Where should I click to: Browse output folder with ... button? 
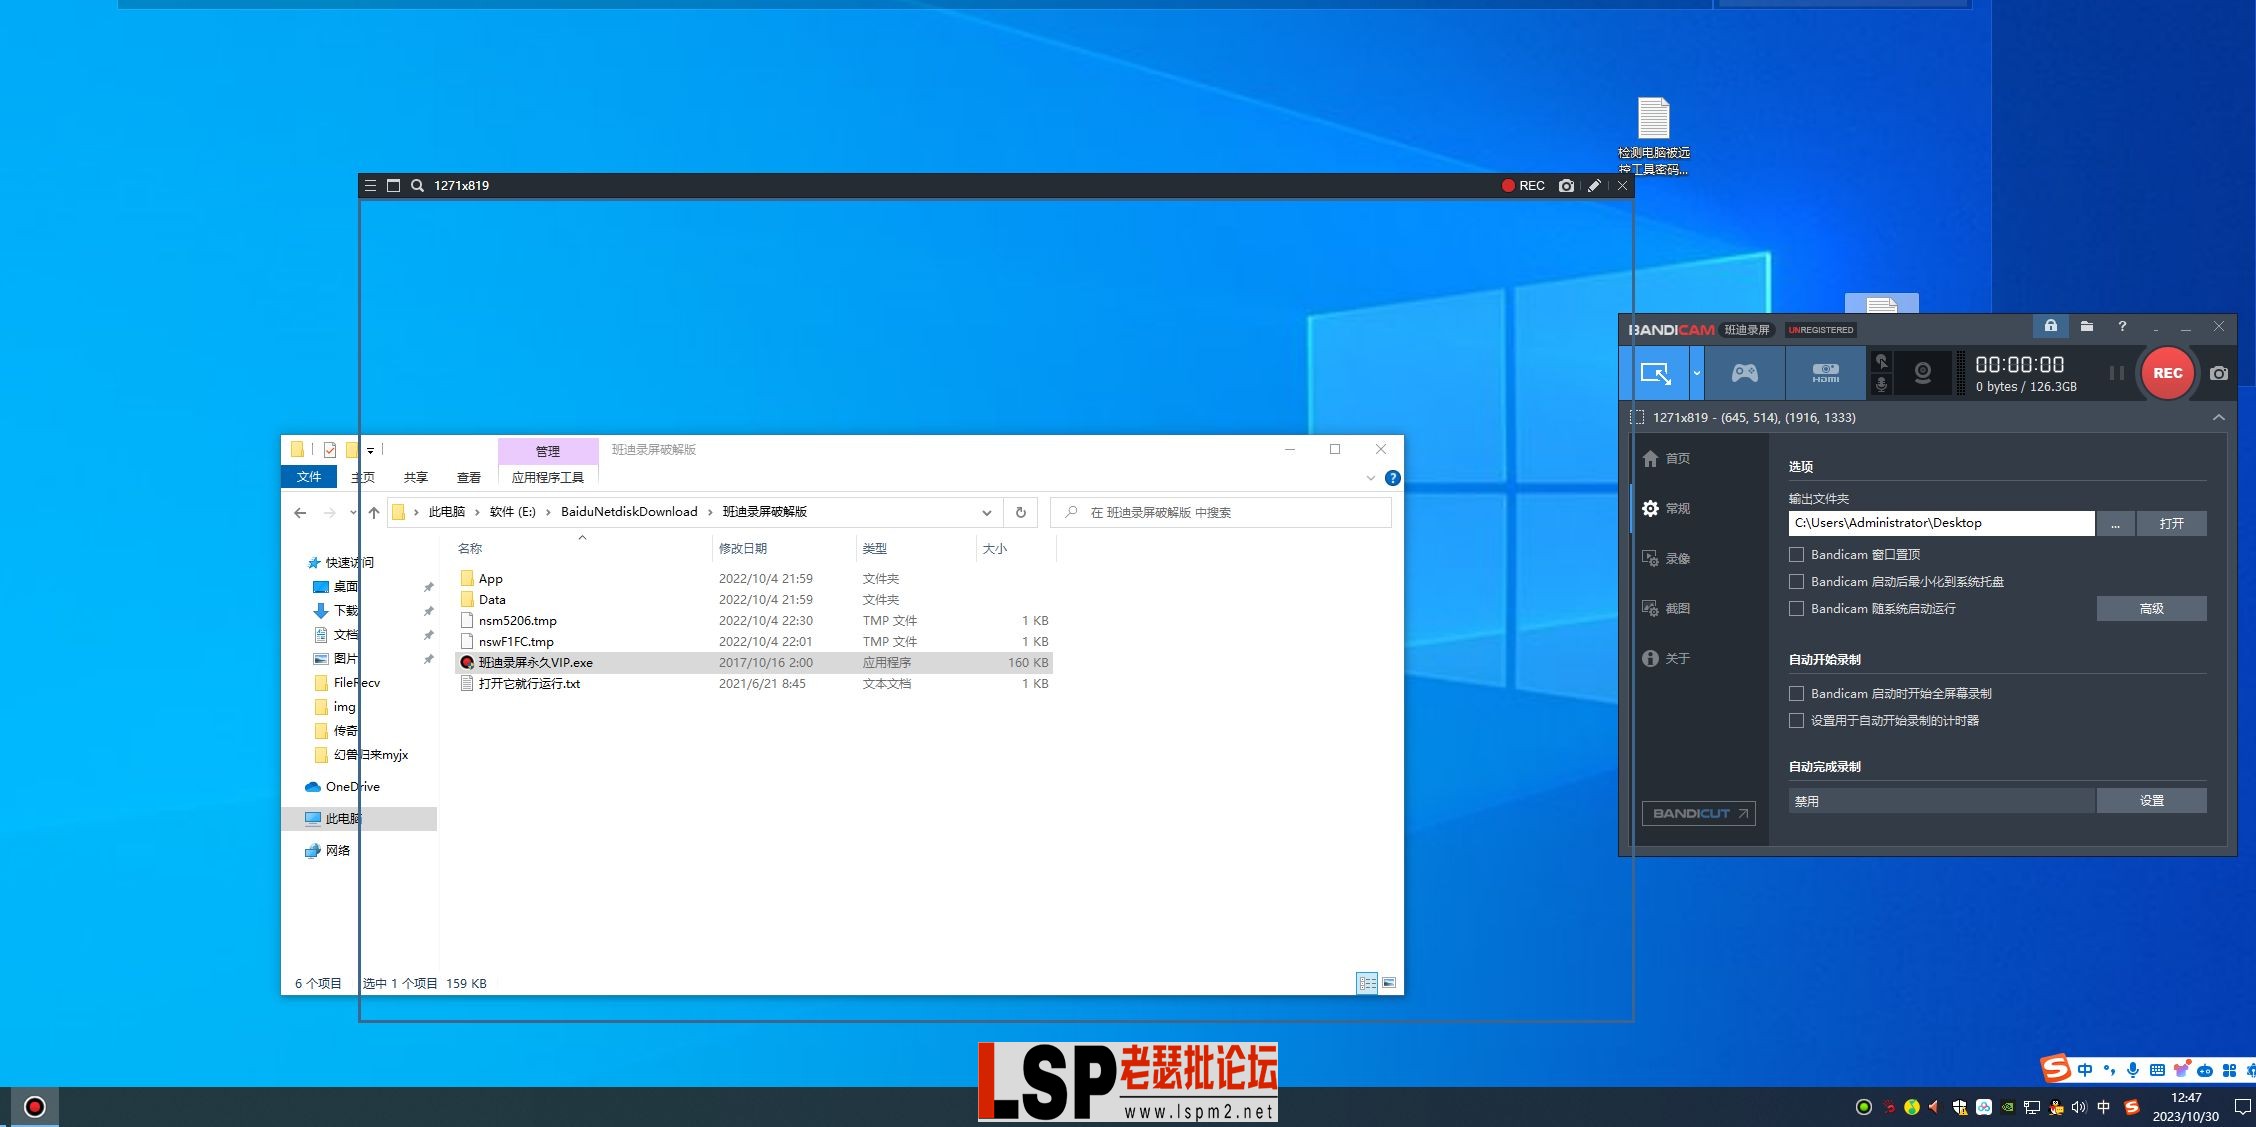(2115, 523)
